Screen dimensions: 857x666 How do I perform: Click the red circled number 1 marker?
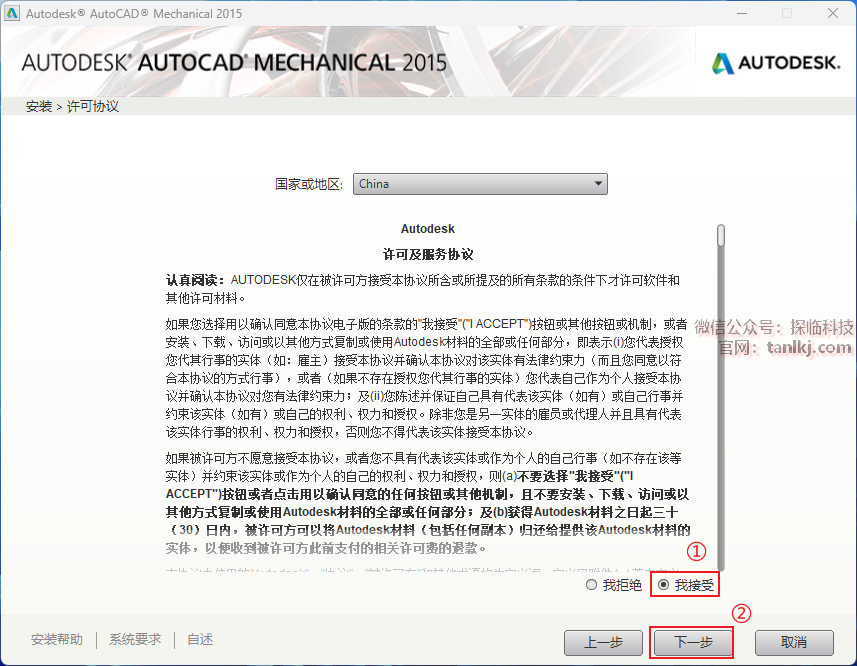pyautogui.click(x=699, y=551)
